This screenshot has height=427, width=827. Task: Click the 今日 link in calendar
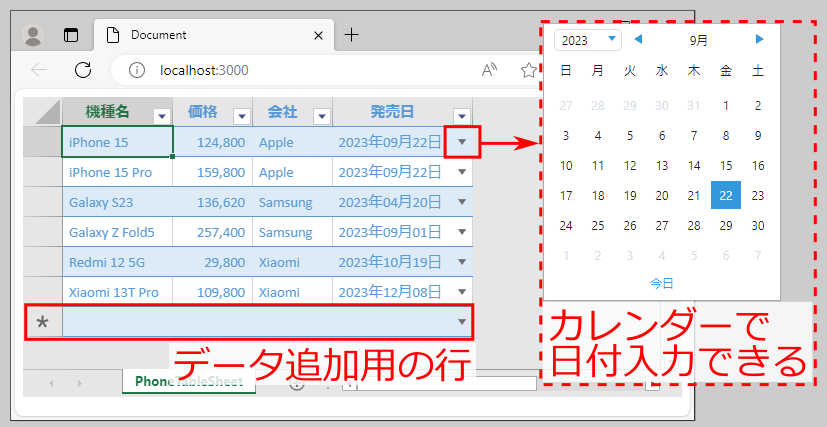tap(661, 284)
